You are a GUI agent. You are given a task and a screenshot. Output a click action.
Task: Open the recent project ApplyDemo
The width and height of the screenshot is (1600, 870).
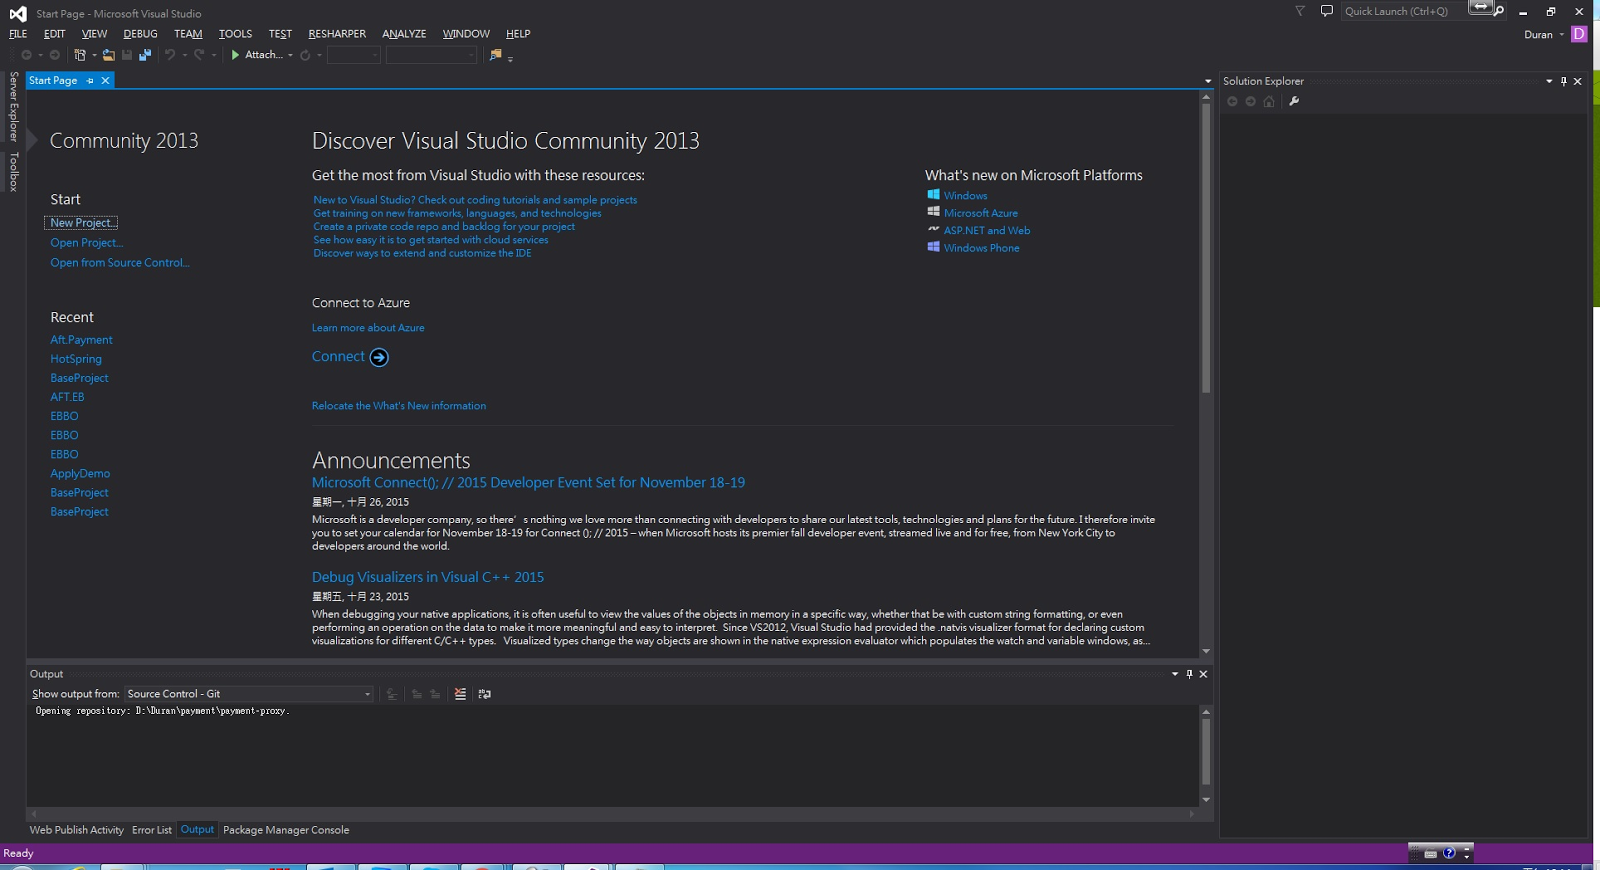(80, 474)
